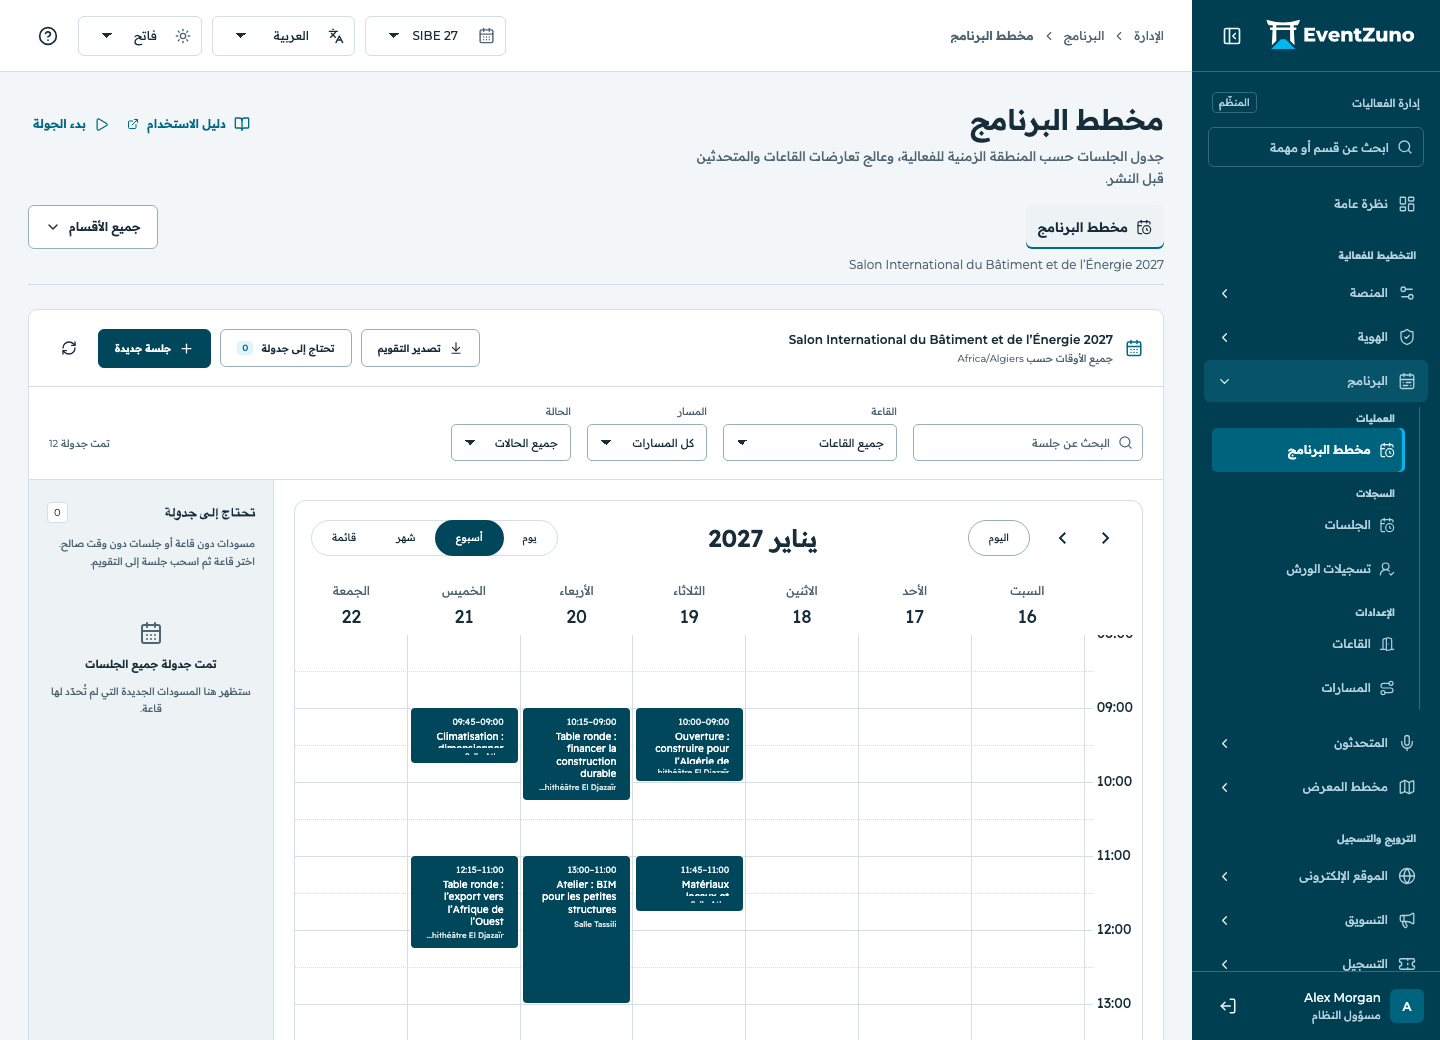Click the refresh schedule icon
Image resolution: width=1440 pixels, height=1040 pixels.
[69, 348]
